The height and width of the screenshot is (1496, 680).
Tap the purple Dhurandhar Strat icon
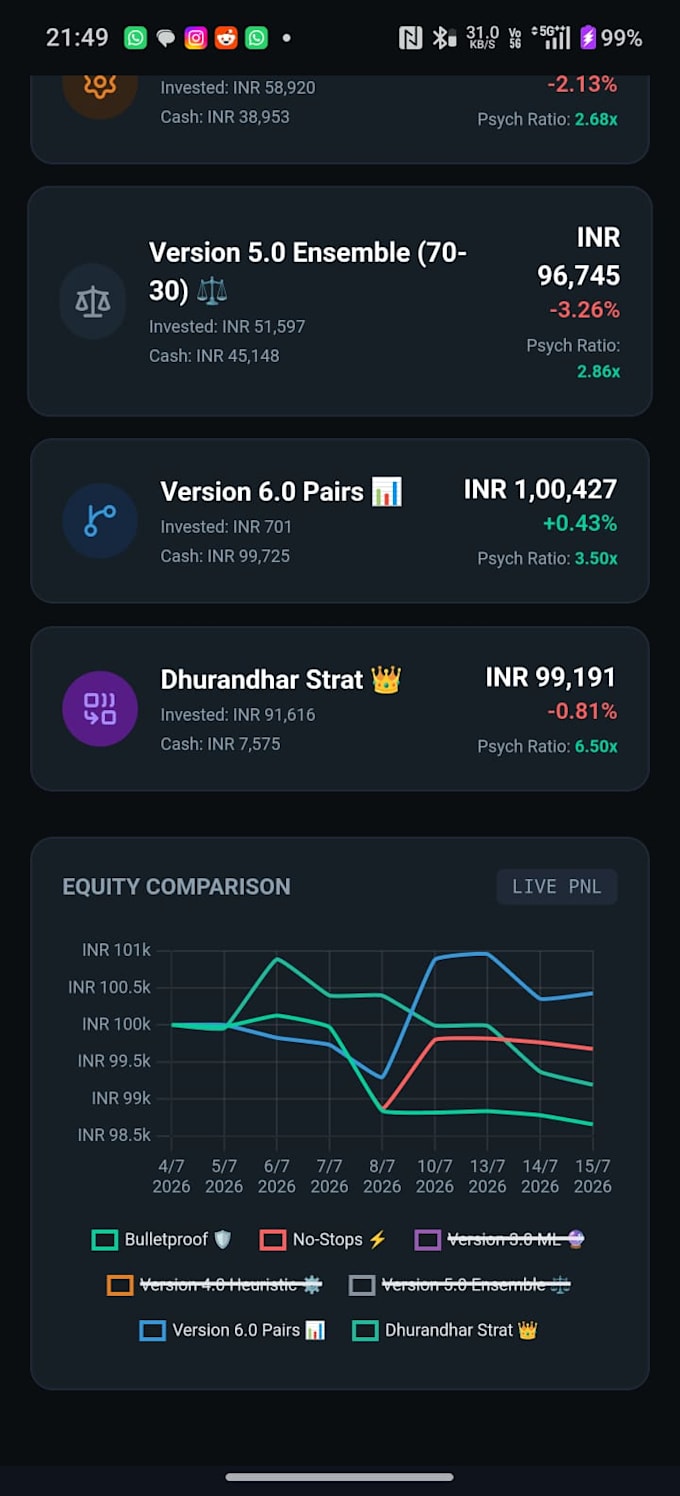pyautogui.click(x=99, y=709)
